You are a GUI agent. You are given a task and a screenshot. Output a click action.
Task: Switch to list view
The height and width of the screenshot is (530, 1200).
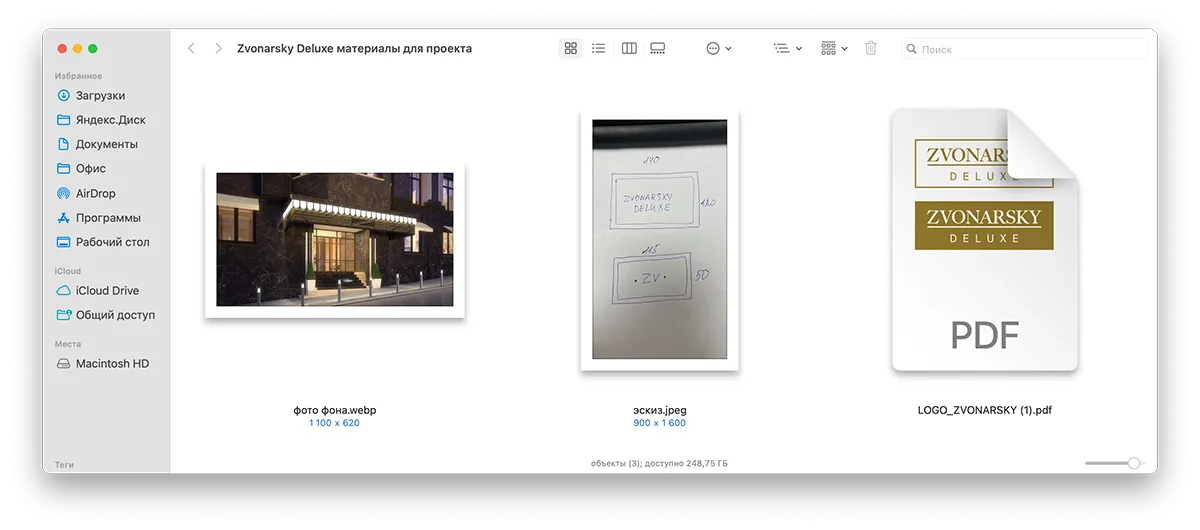(599, 48)
